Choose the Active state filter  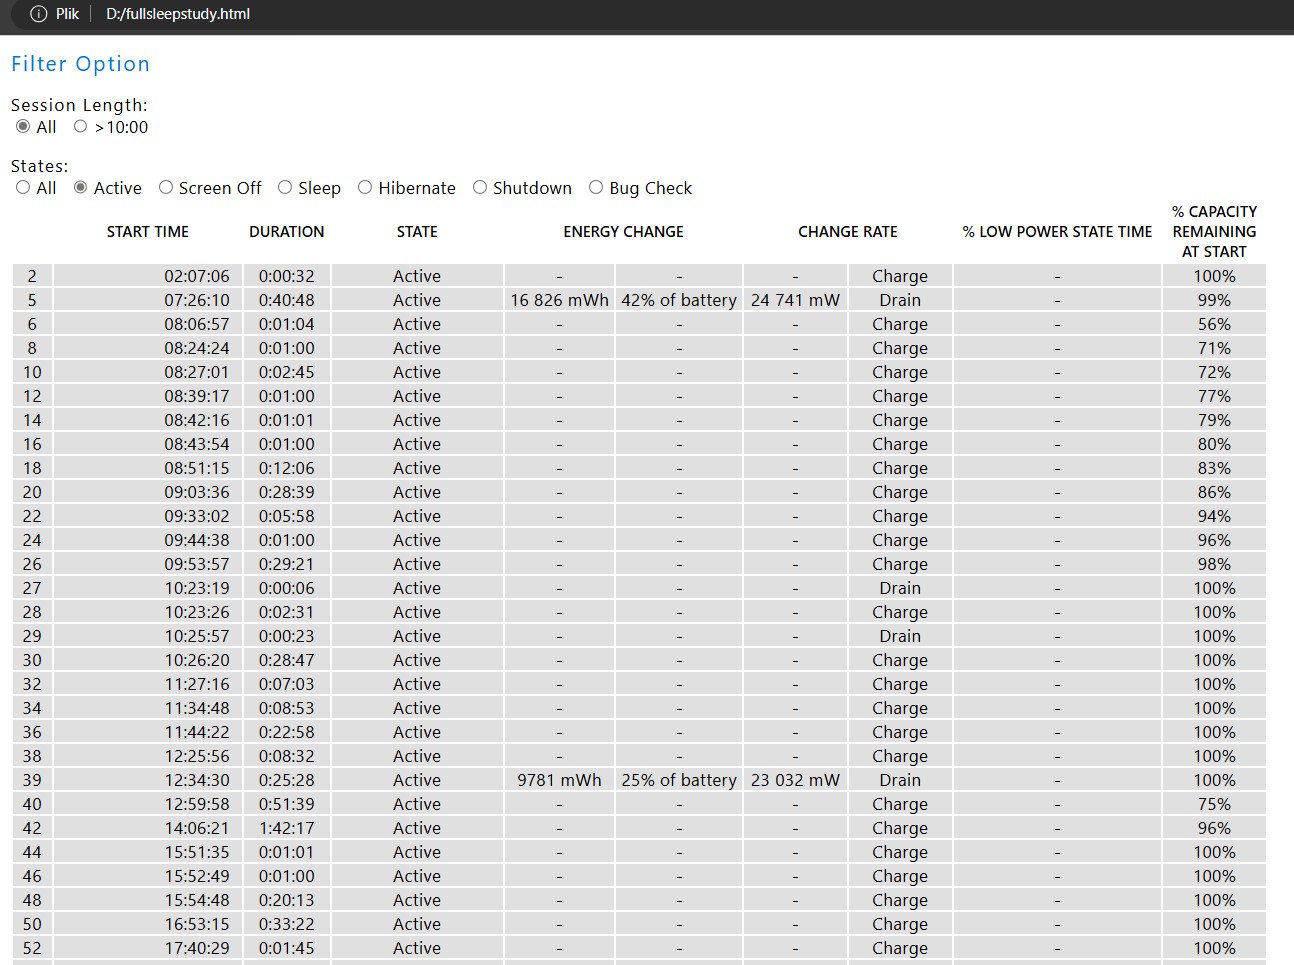pos(81,188)
